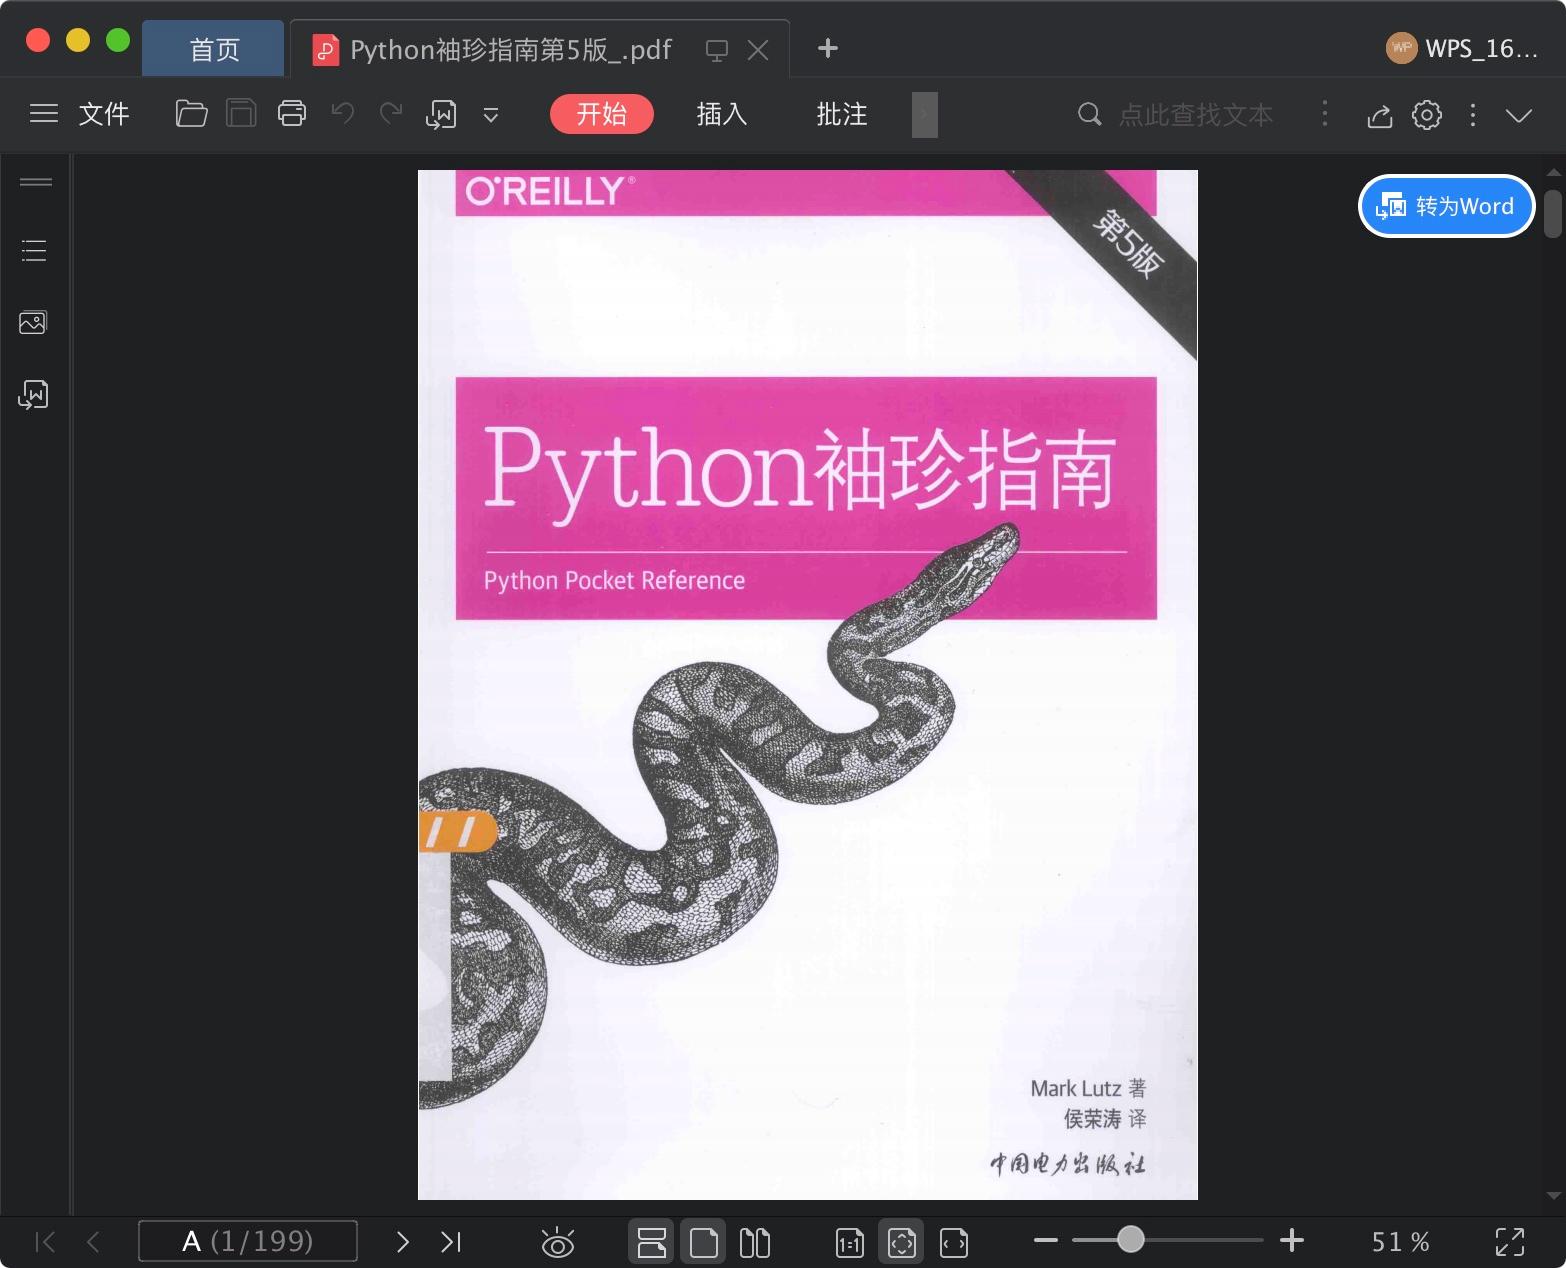The width and height of the screenshot is (1566, 1268).
Task: Select fit page view
Action: 901,1242
